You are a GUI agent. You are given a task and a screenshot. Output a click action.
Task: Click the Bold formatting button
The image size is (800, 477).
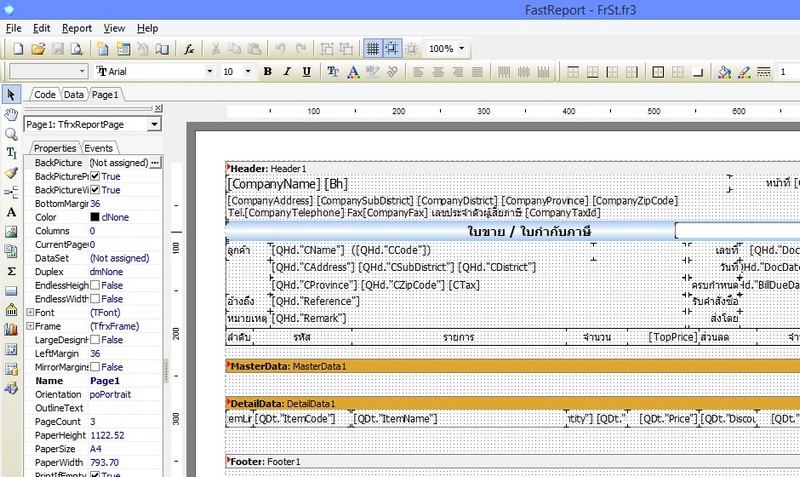(x=267, y=72)
